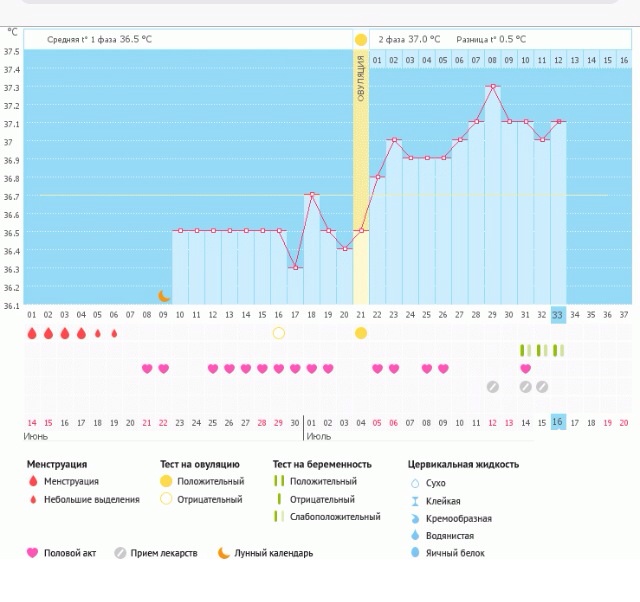Viewport: 640px width, 602px height.
Task: Click the positive ovulation test circle on day 21
Action: pyautogui.click(x=361, y=333)
